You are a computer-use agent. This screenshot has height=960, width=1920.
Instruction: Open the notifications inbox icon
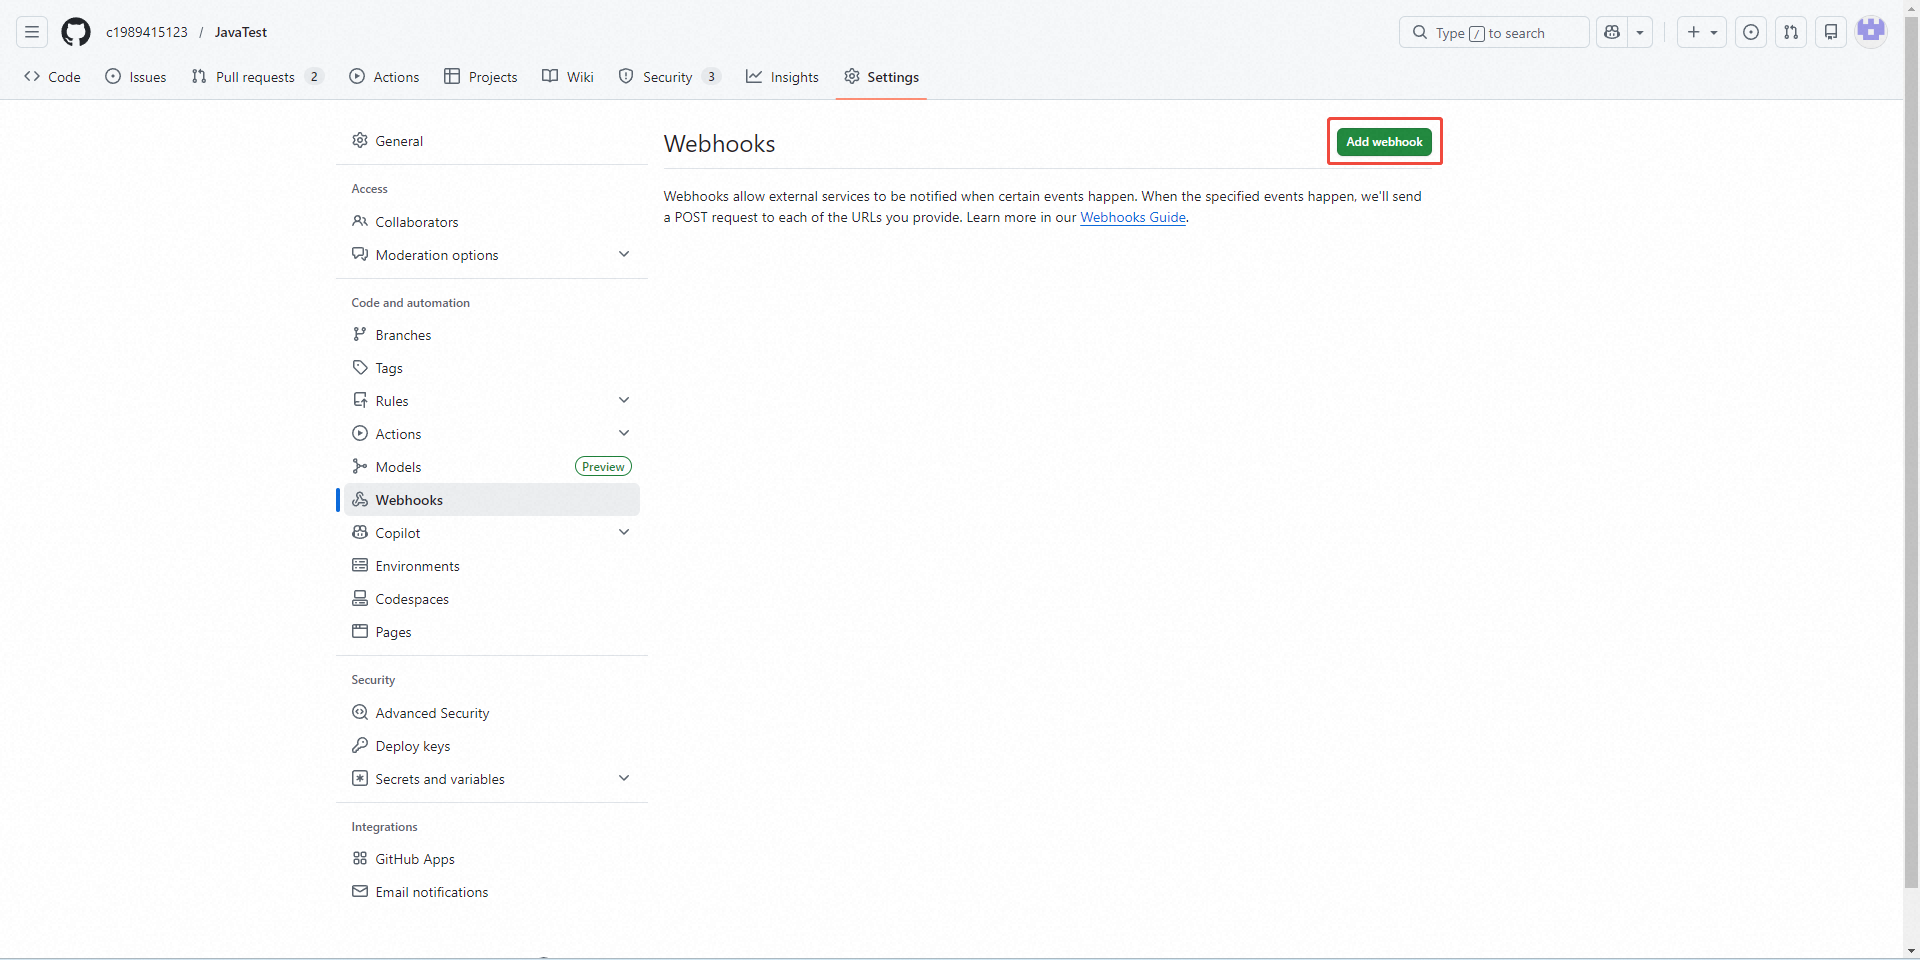[x=1831, y=32]
